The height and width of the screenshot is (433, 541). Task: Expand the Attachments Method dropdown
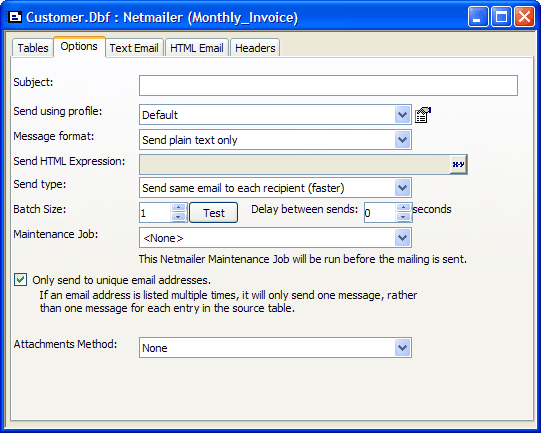click(x=402, y=347)
